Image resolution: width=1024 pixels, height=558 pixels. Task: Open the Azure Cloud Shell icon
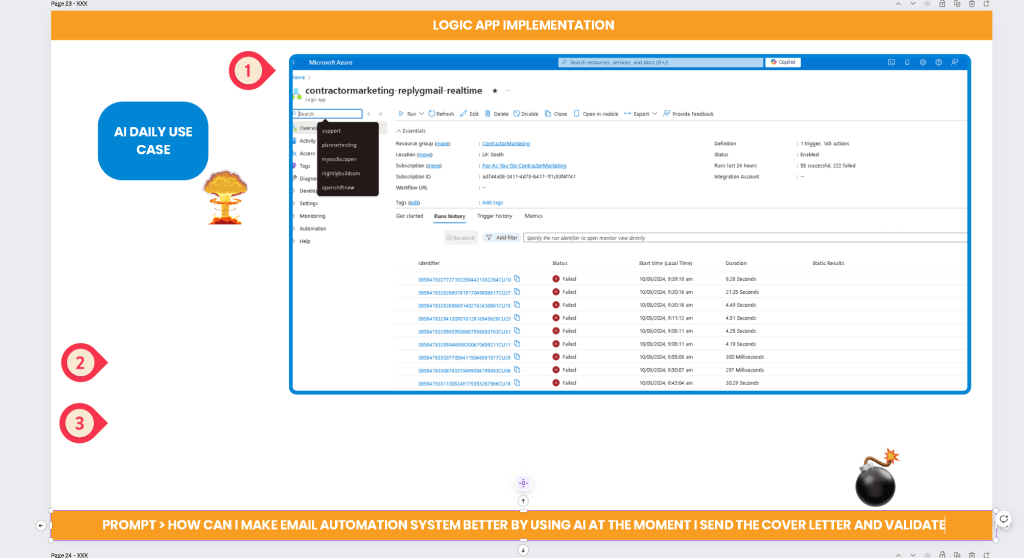(891, 63)
